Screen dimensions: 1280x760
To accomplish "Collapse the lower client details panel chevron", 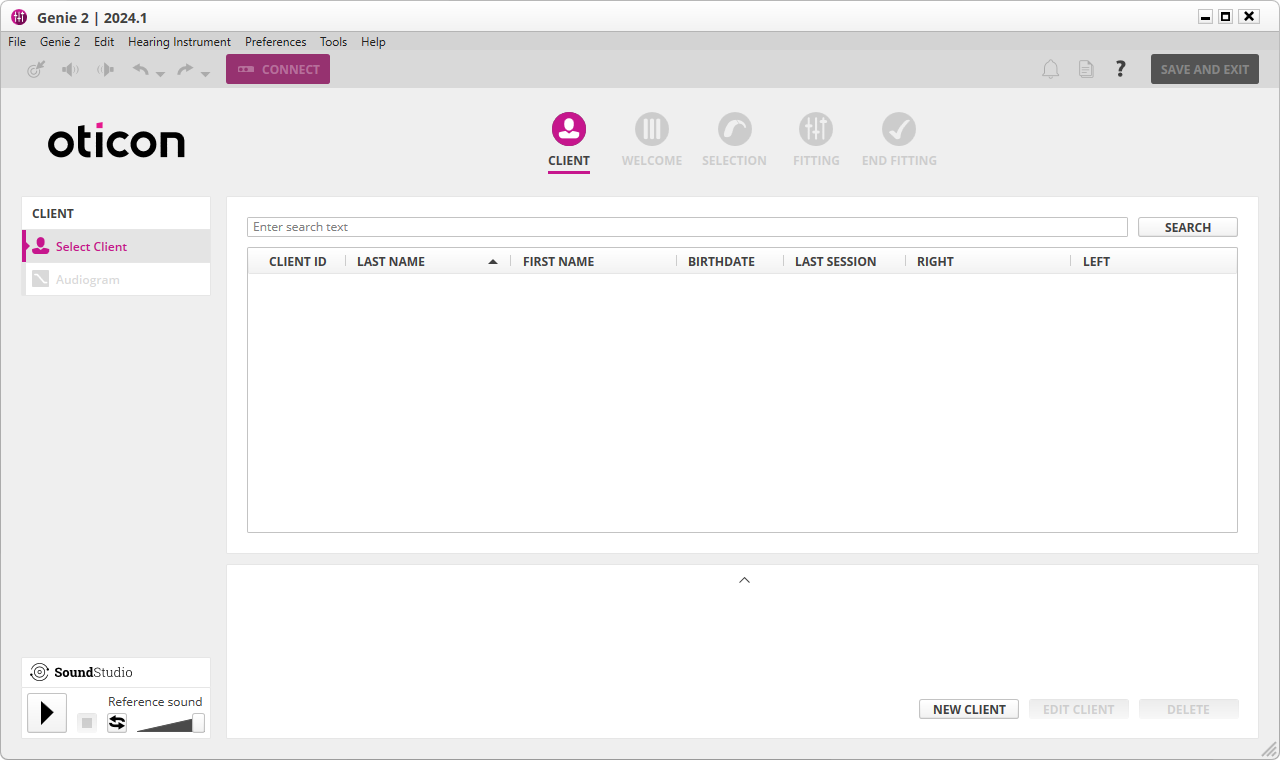I will pos(744,579).
